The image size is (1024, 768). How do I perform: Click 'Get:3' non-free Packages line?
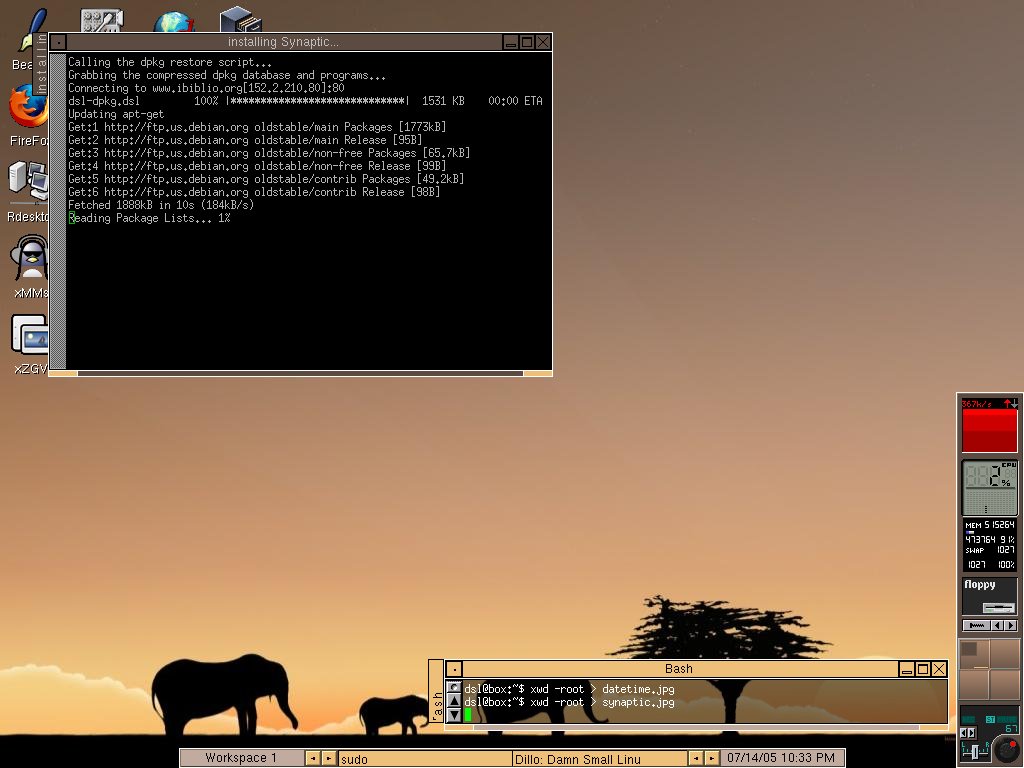(x=269, y=153)
